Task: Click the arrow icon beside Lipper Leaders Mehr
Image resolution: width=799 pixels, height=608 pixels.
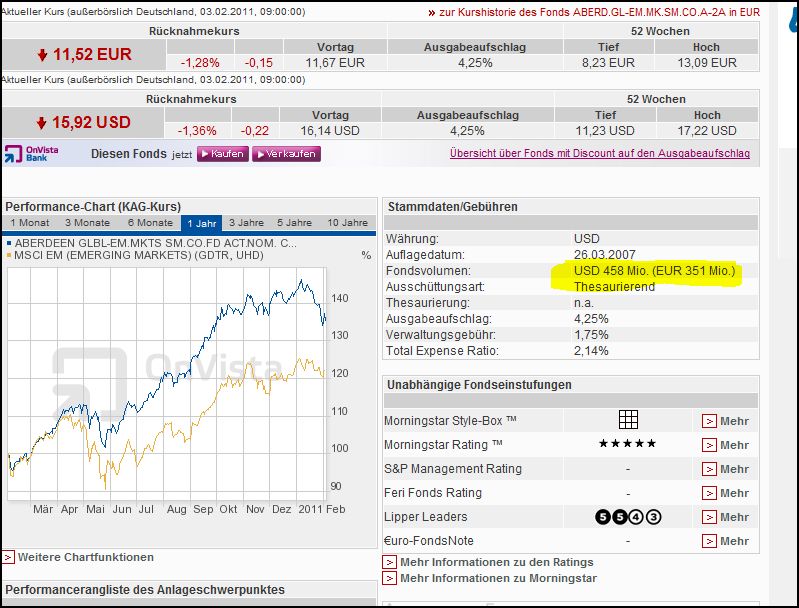Action: tap(709, 517)
